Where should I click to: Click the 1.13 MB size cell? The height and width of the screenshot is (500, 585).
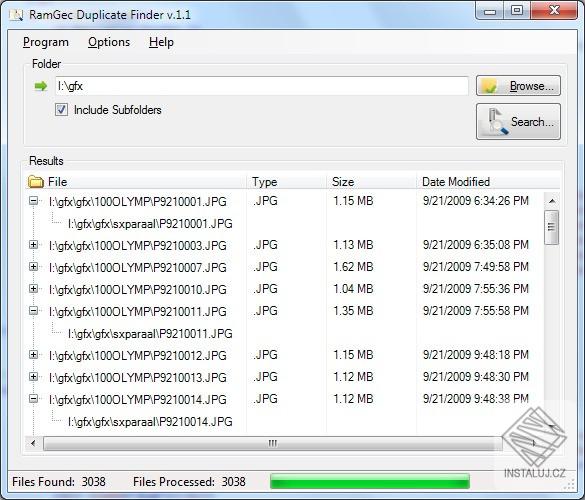point(353,245)
